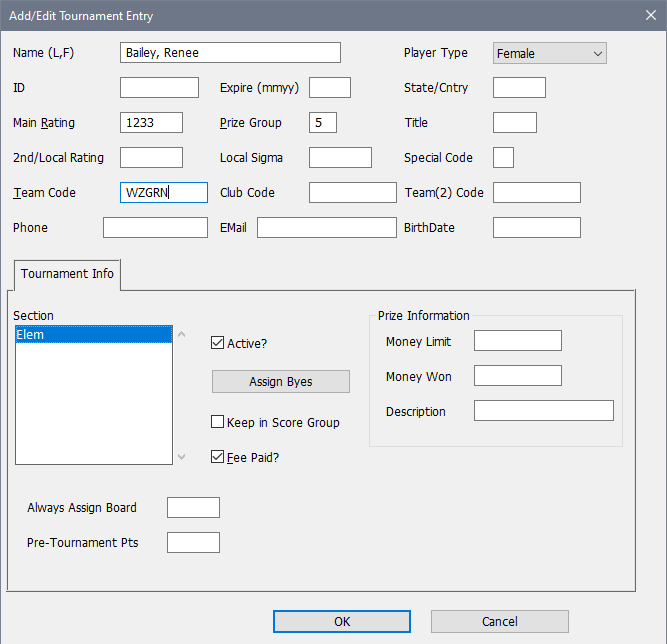Click into the EMail input field
This screenshot has width=667, height=644.
pos(326,228)
